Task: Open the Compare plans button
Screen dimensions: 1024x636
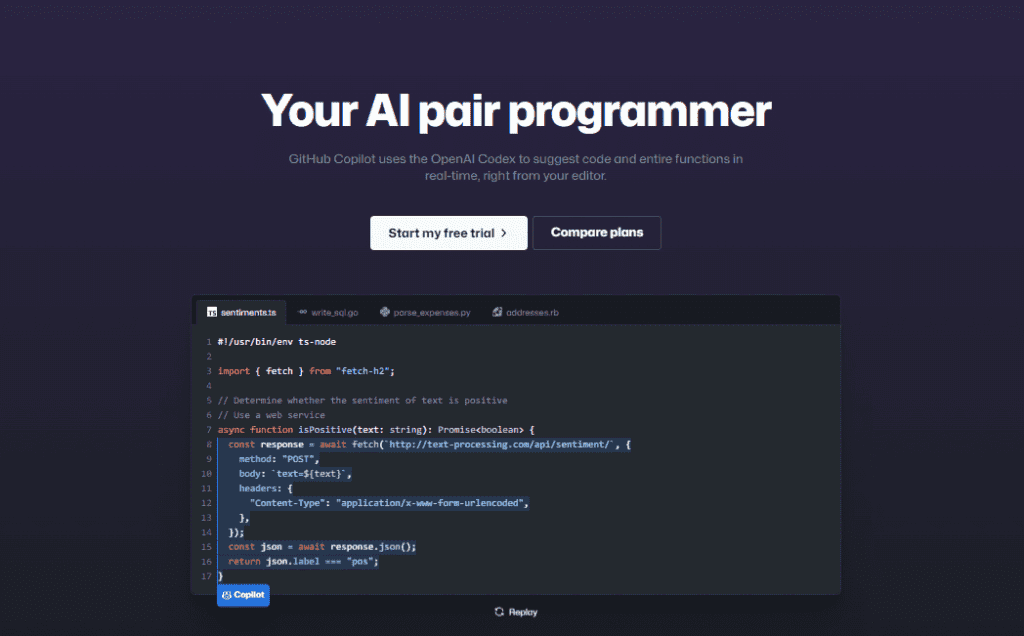Action: tap(597, 232)
